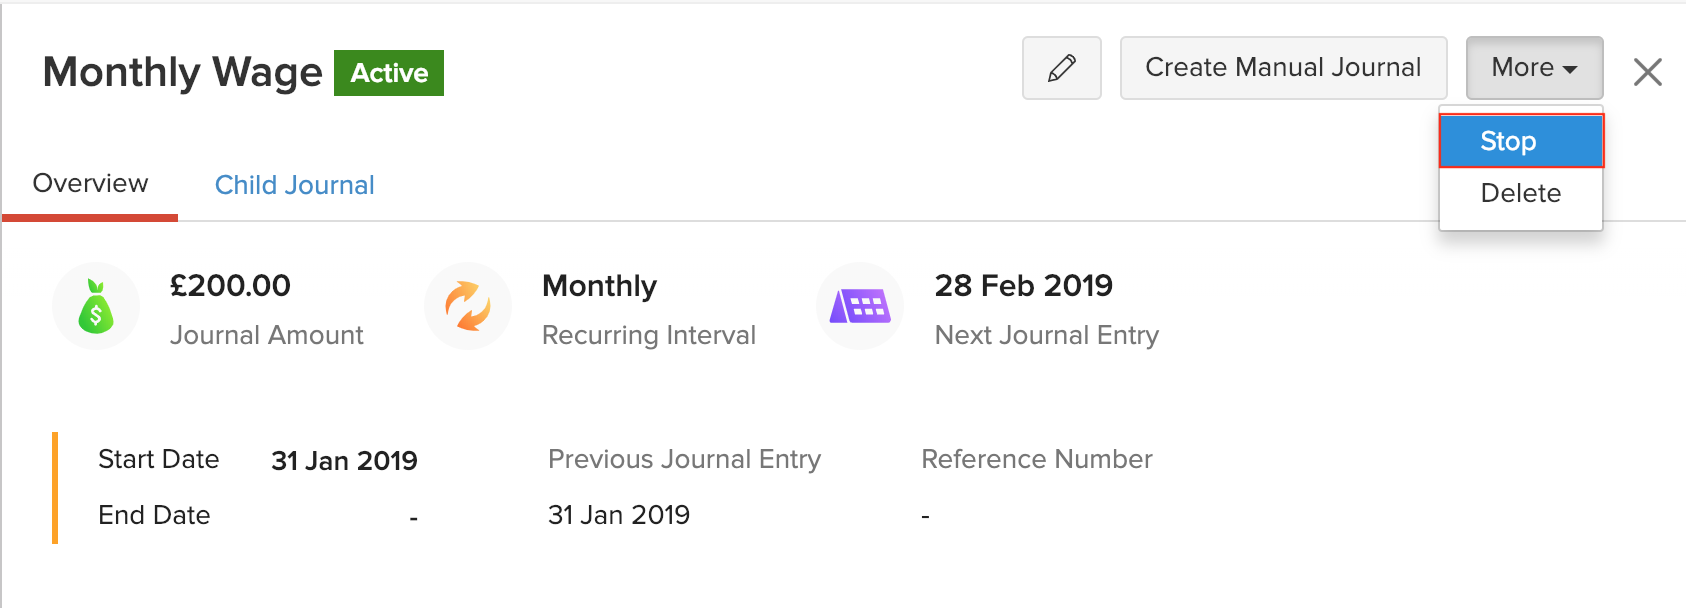The width and height of the screenshot is (1686, 608).
Task: Switch to the Child Journal tab
Action: coord(295,185)
